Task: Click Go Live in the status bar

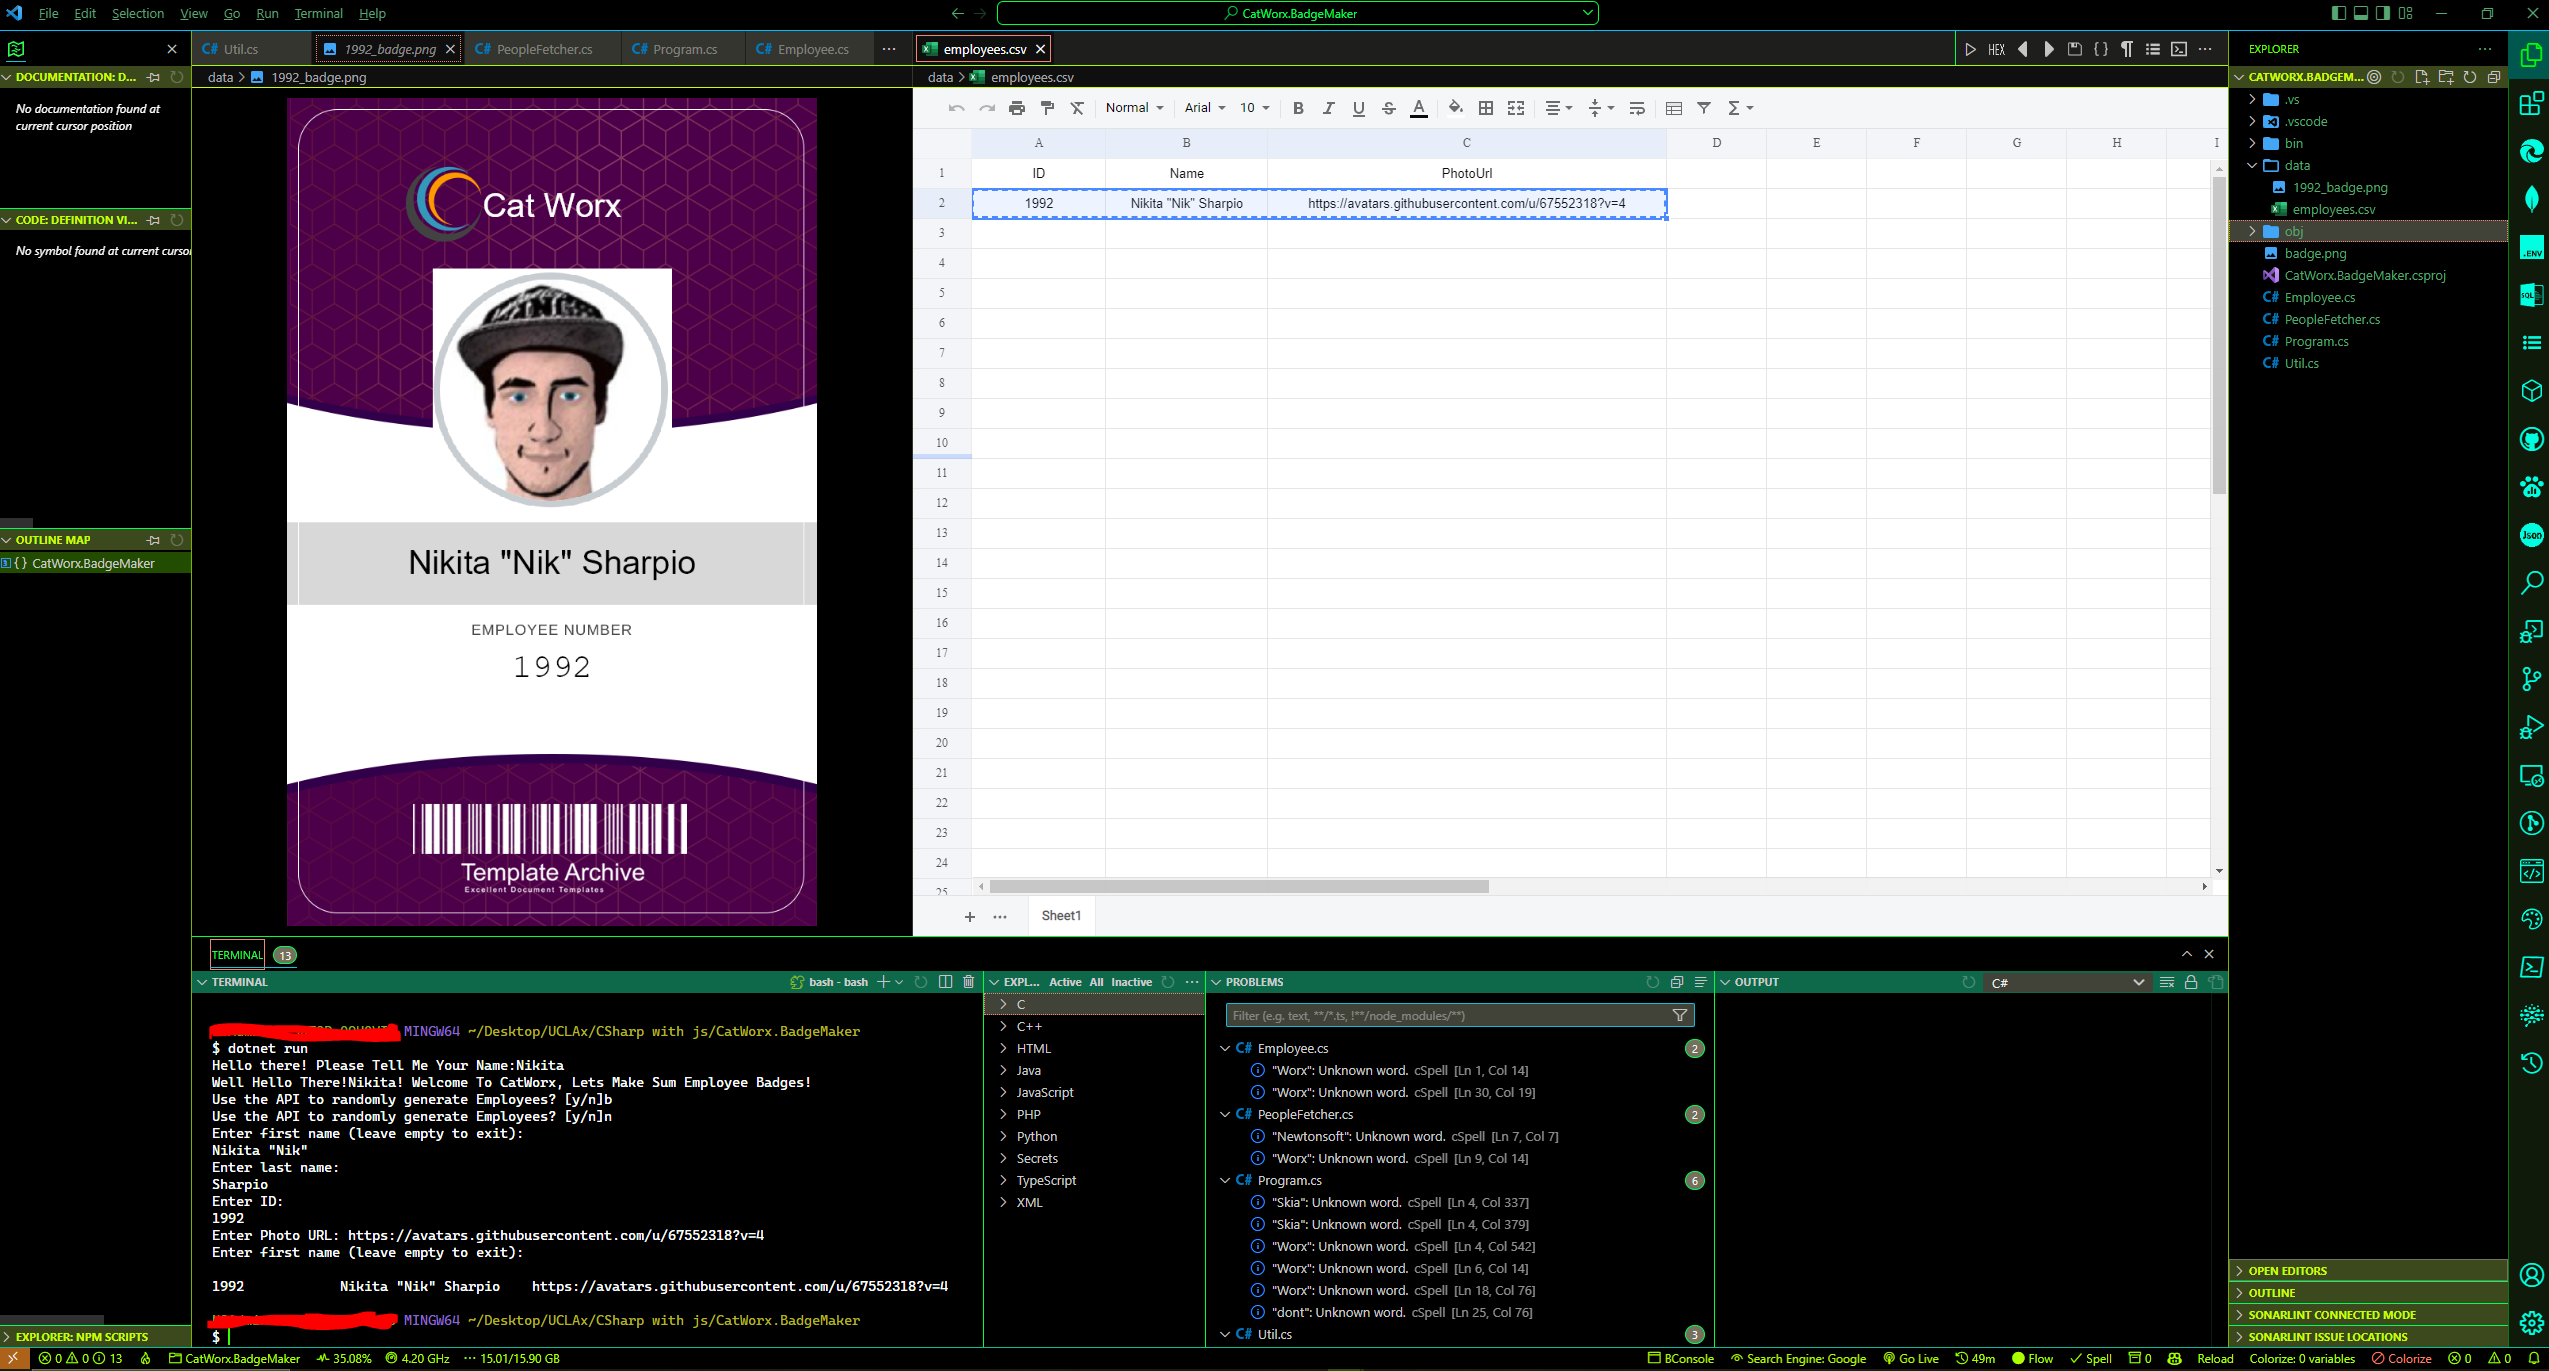Action: tap(1911, 1358)
